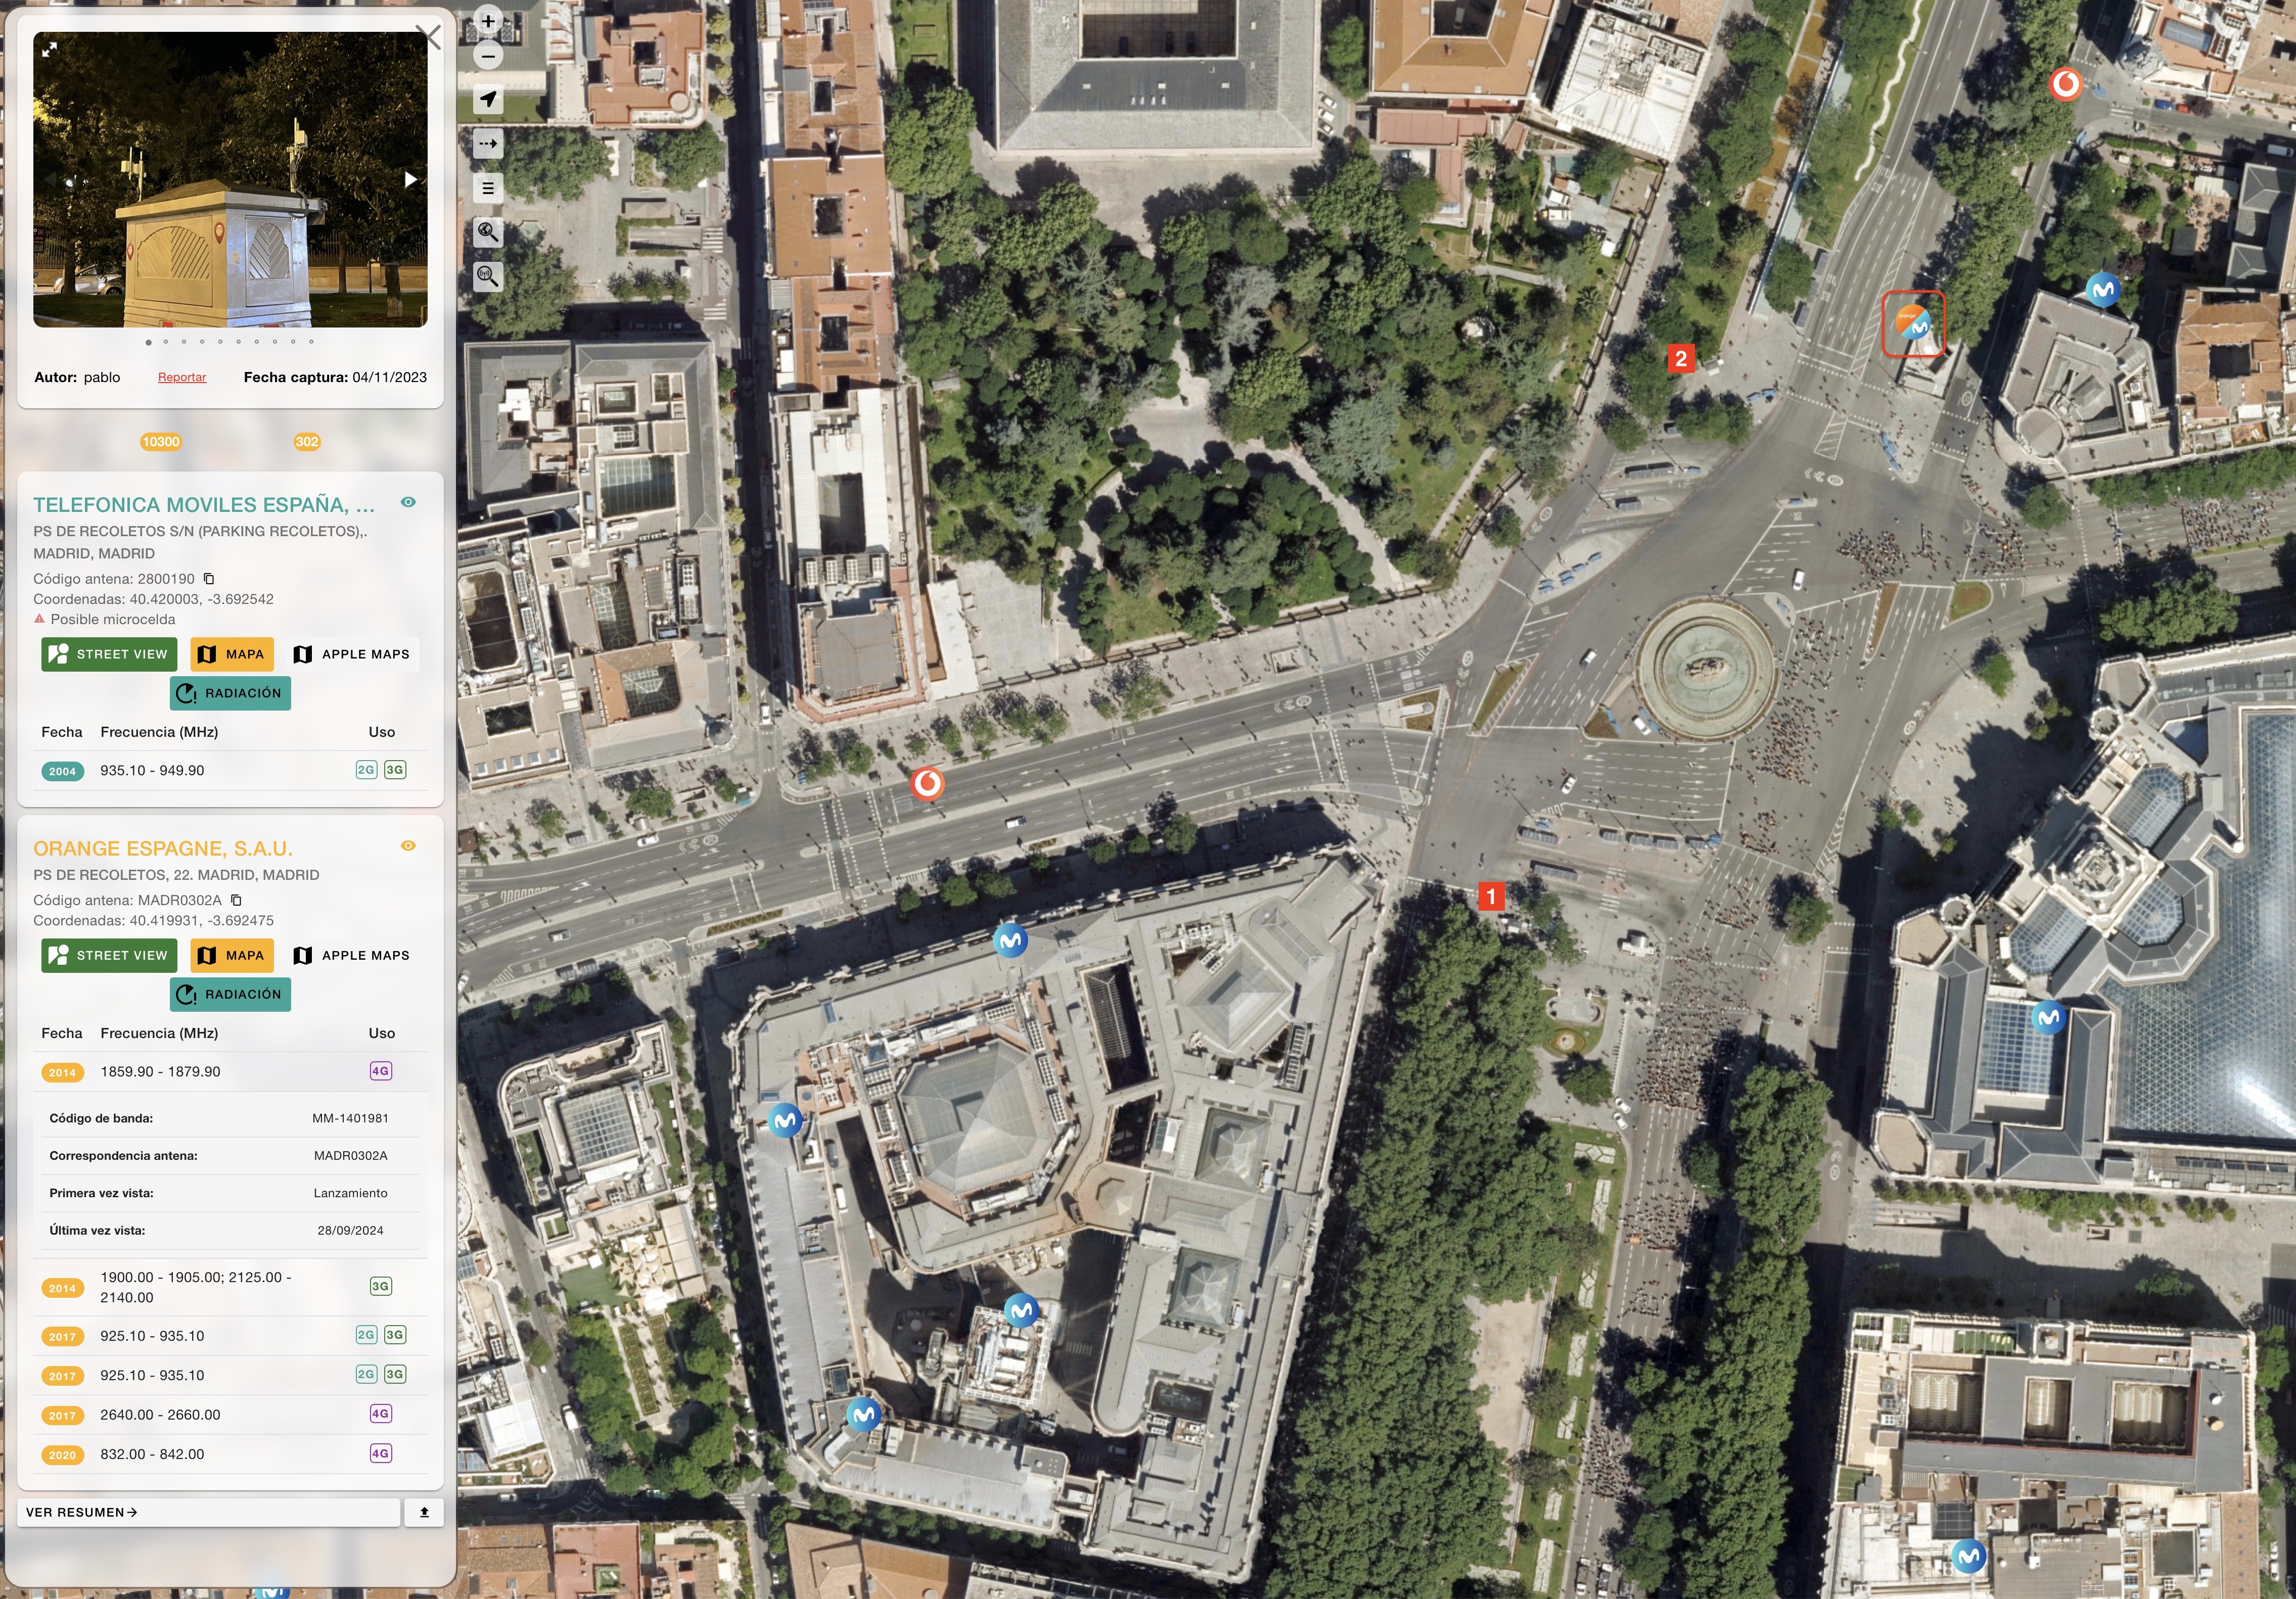Click the 3G badge in 935.10 - 949.90 row

395,770
